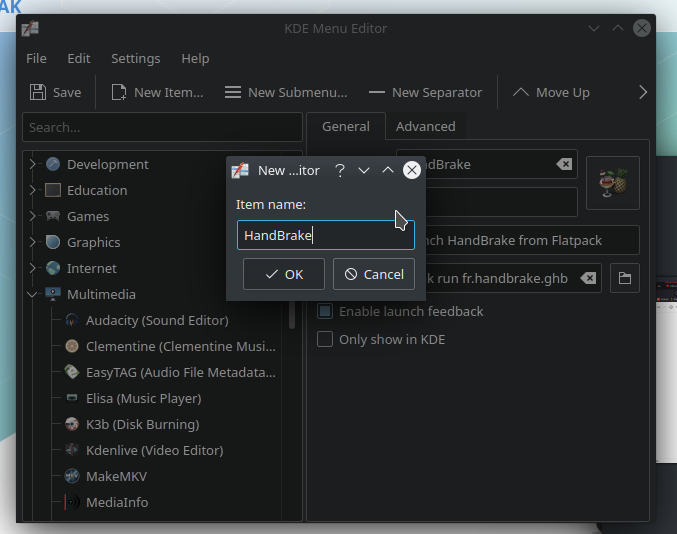Image resolution: width=677 pixels, height=534 pixels.
Task: Click New Item in the toolbar
Action: [x=157, y=92]
